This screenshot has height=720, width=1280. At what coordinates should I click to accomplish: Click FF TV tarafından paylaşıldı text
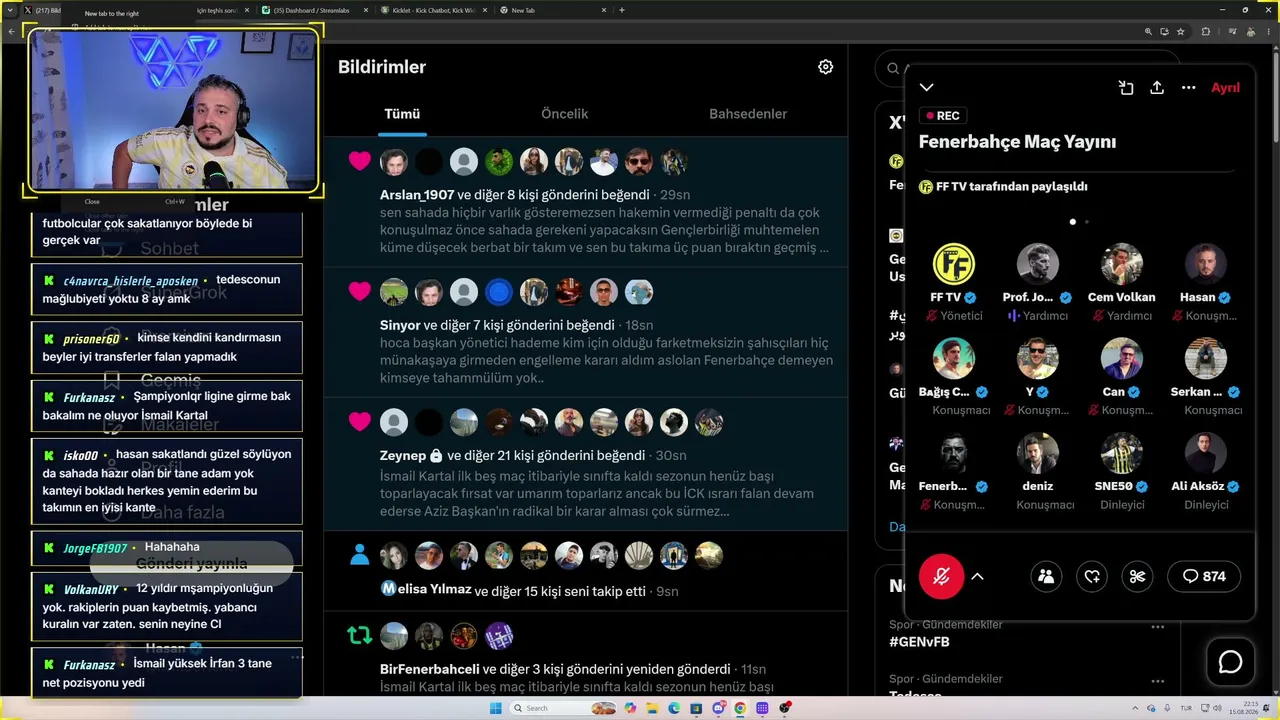click(1011, 187)
